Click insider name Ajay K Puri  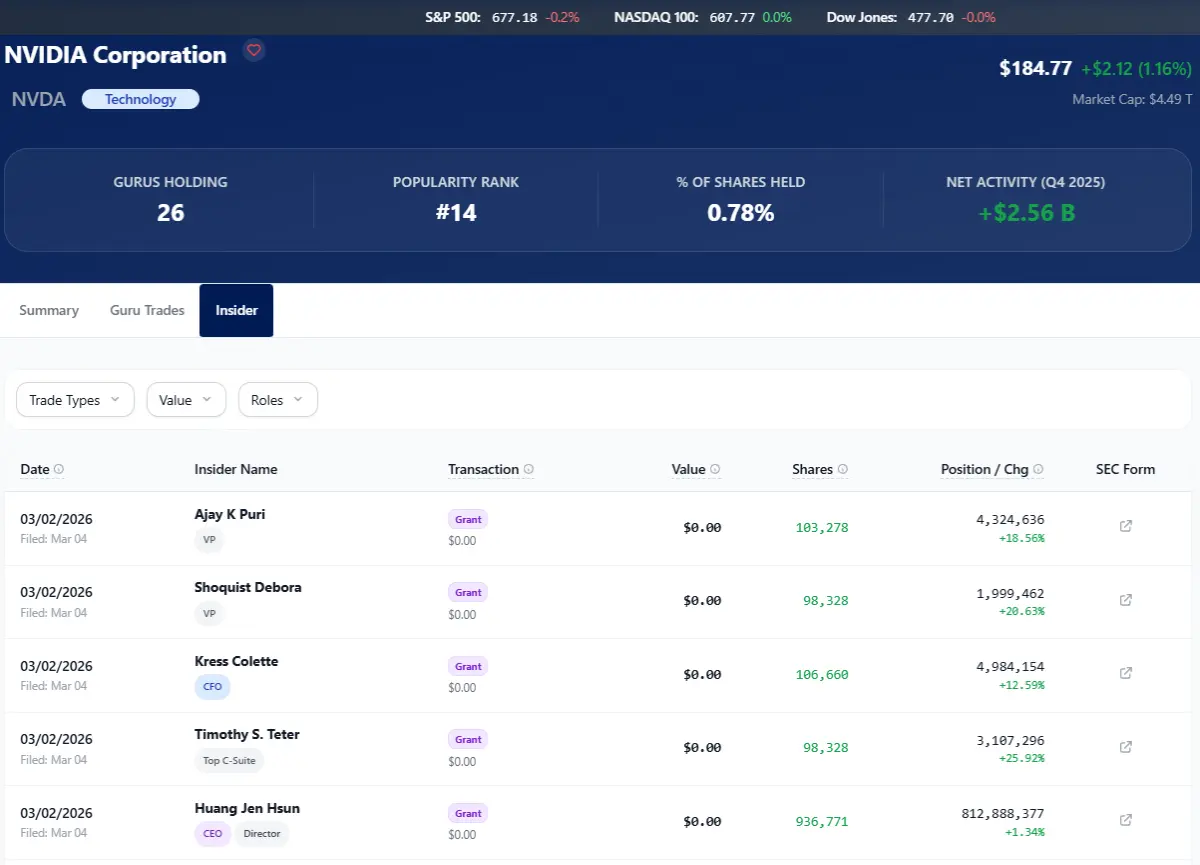click(230, 514)
